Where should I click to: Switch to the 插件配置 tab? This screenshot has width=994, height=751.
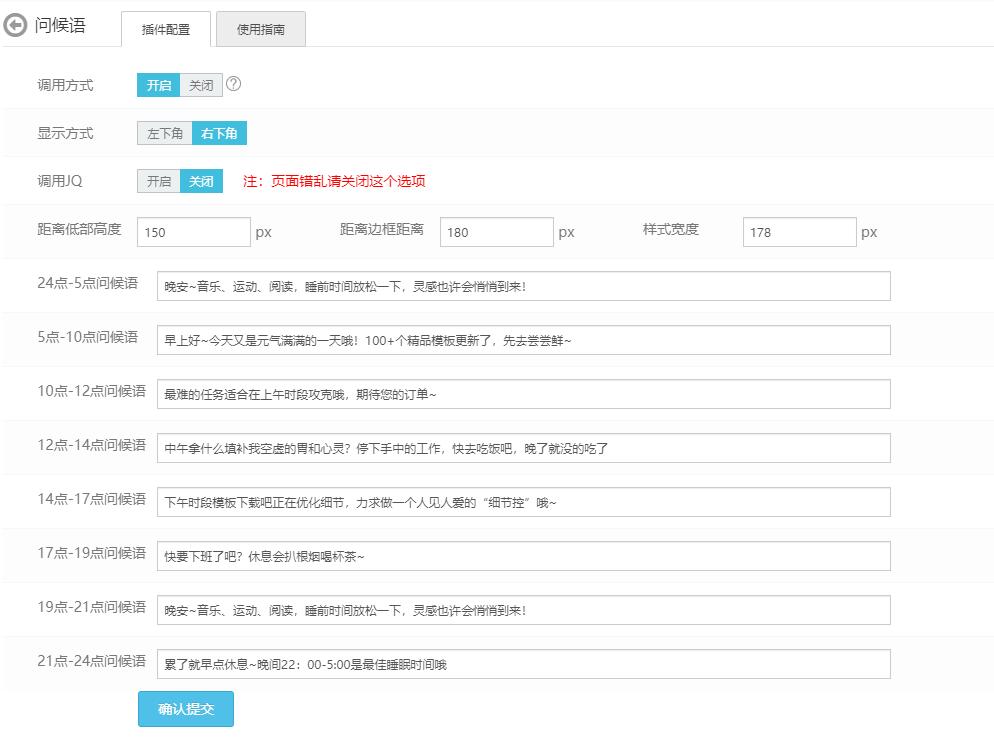pyautogui.click(x=166, y=30)
